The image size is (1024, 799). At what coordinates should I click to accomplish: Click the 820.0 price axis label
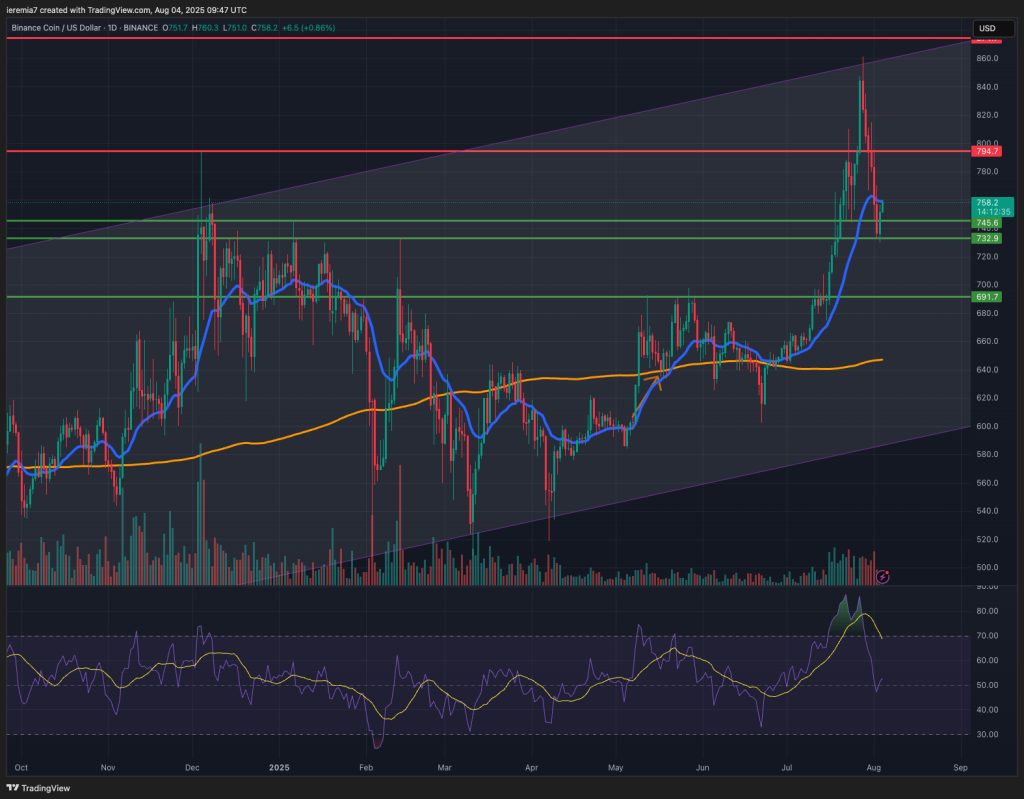[987, 115]
